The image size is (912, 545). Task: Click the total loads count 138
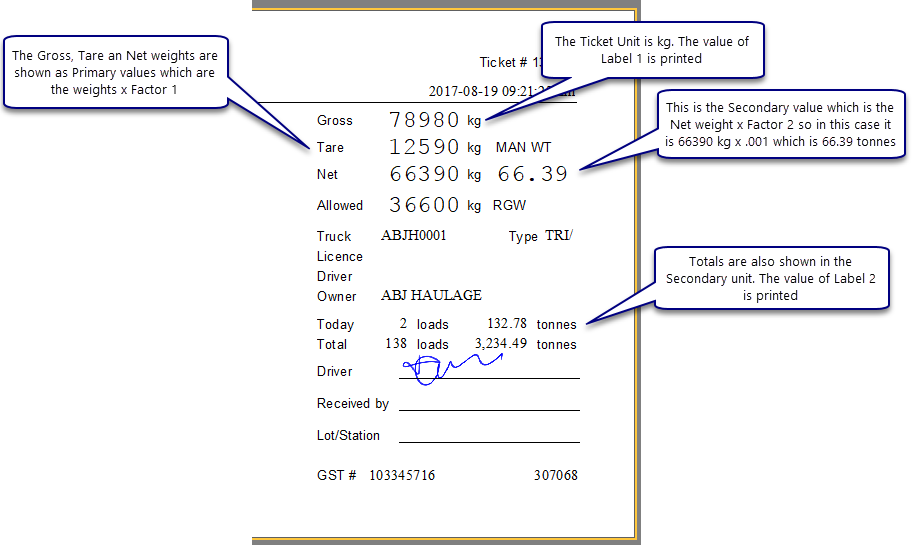(x=395, y=344)
